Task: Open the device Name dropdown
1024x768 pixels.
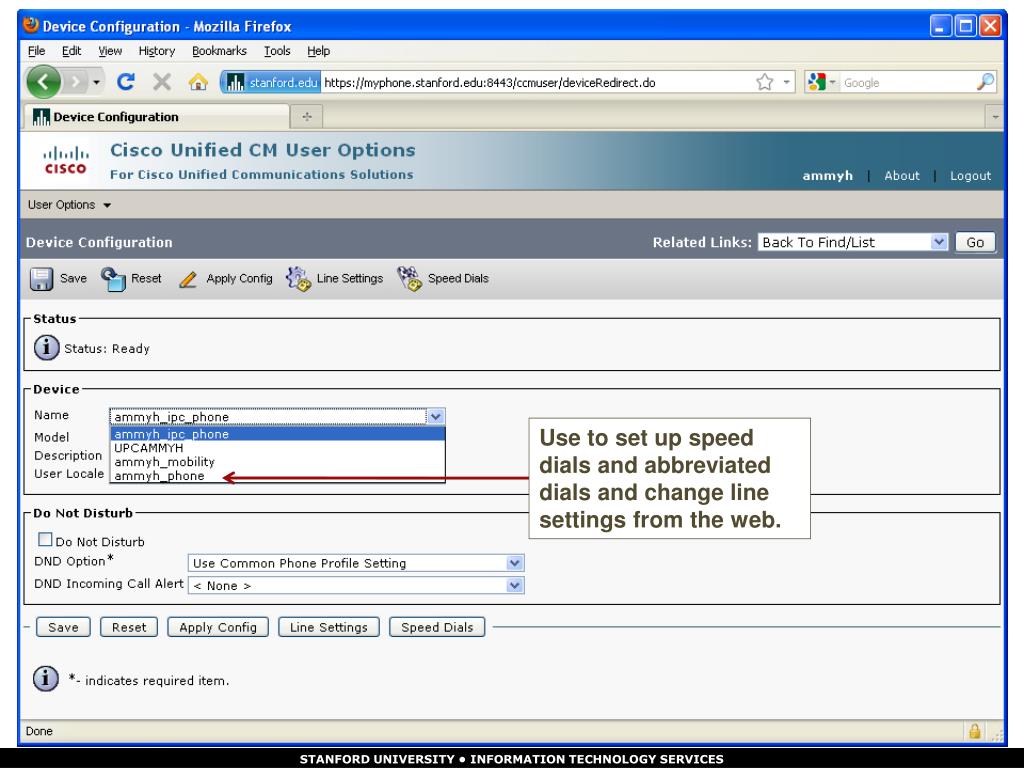Action: click(x=436, y=416)
